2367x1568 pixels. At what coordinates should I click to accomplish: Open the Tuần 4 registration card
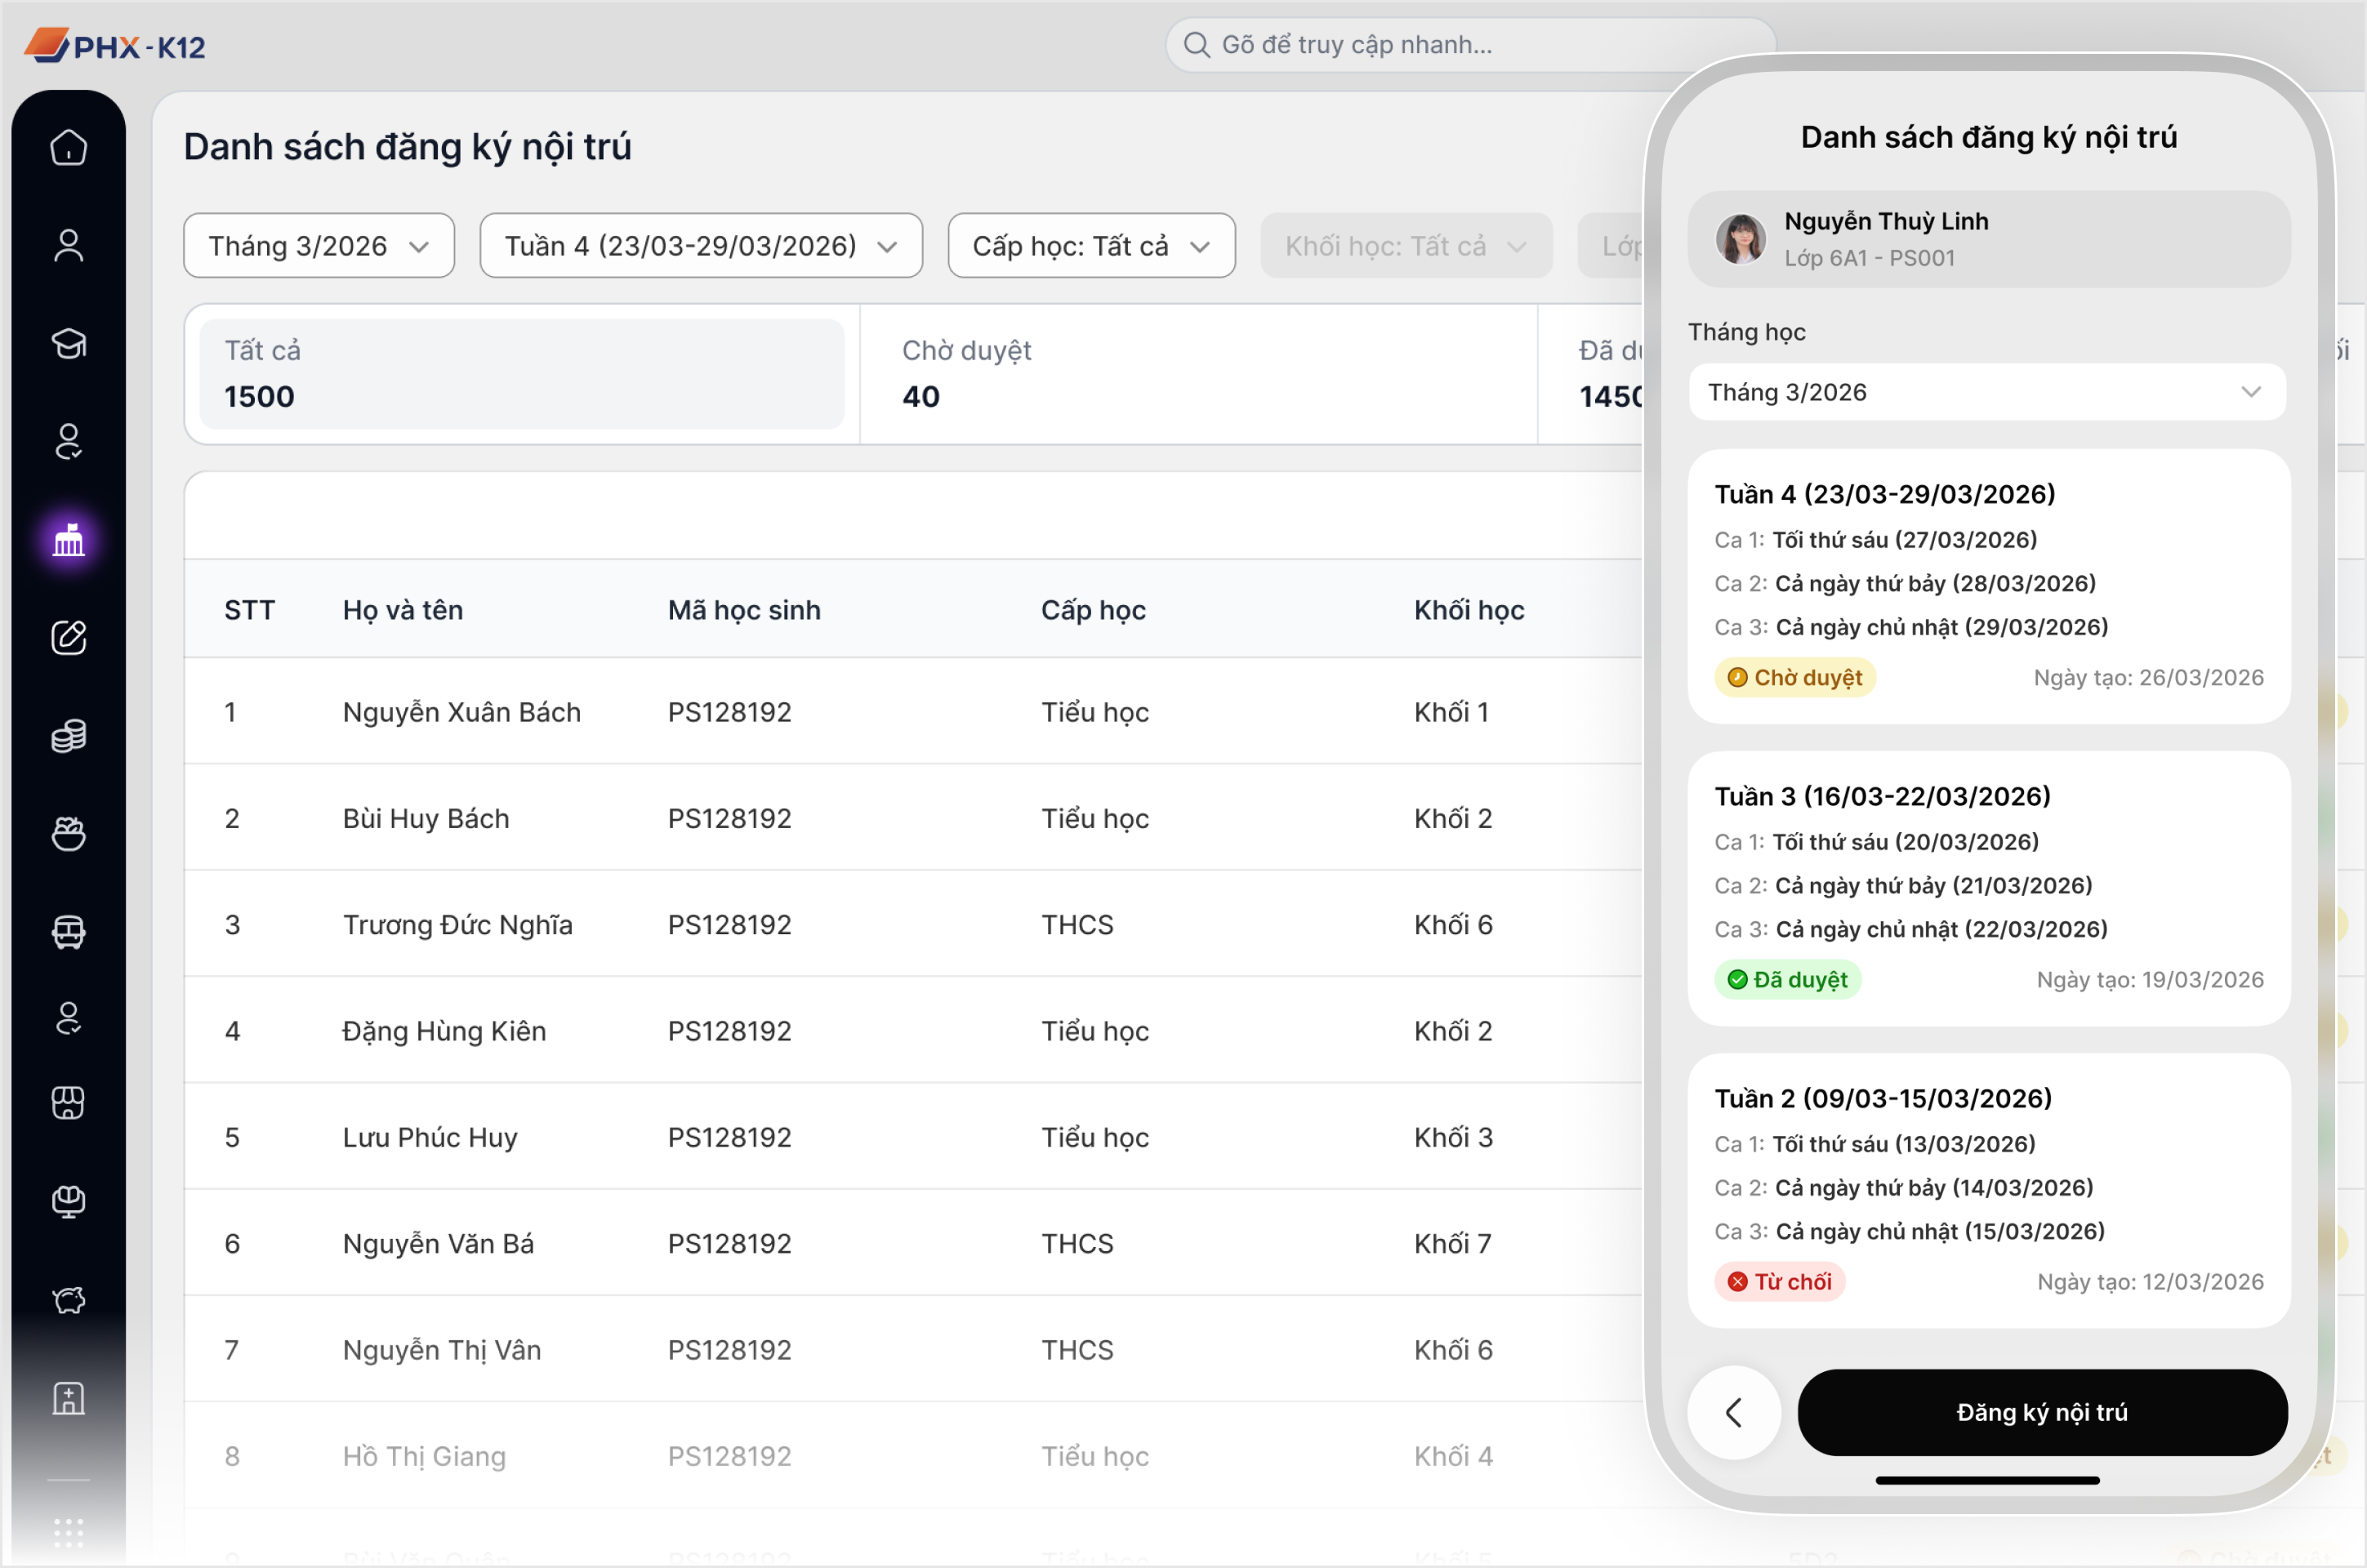click(1989, 587)
